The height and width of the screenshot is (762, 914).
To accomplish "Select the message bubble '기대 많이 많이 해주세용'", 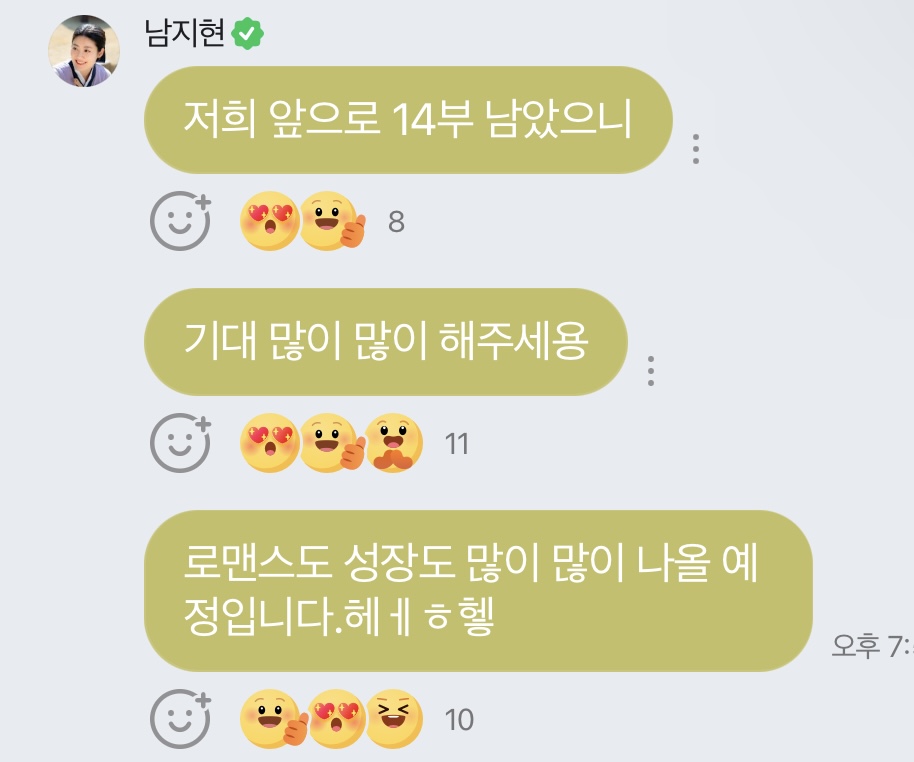I will [x=386, y=342].
